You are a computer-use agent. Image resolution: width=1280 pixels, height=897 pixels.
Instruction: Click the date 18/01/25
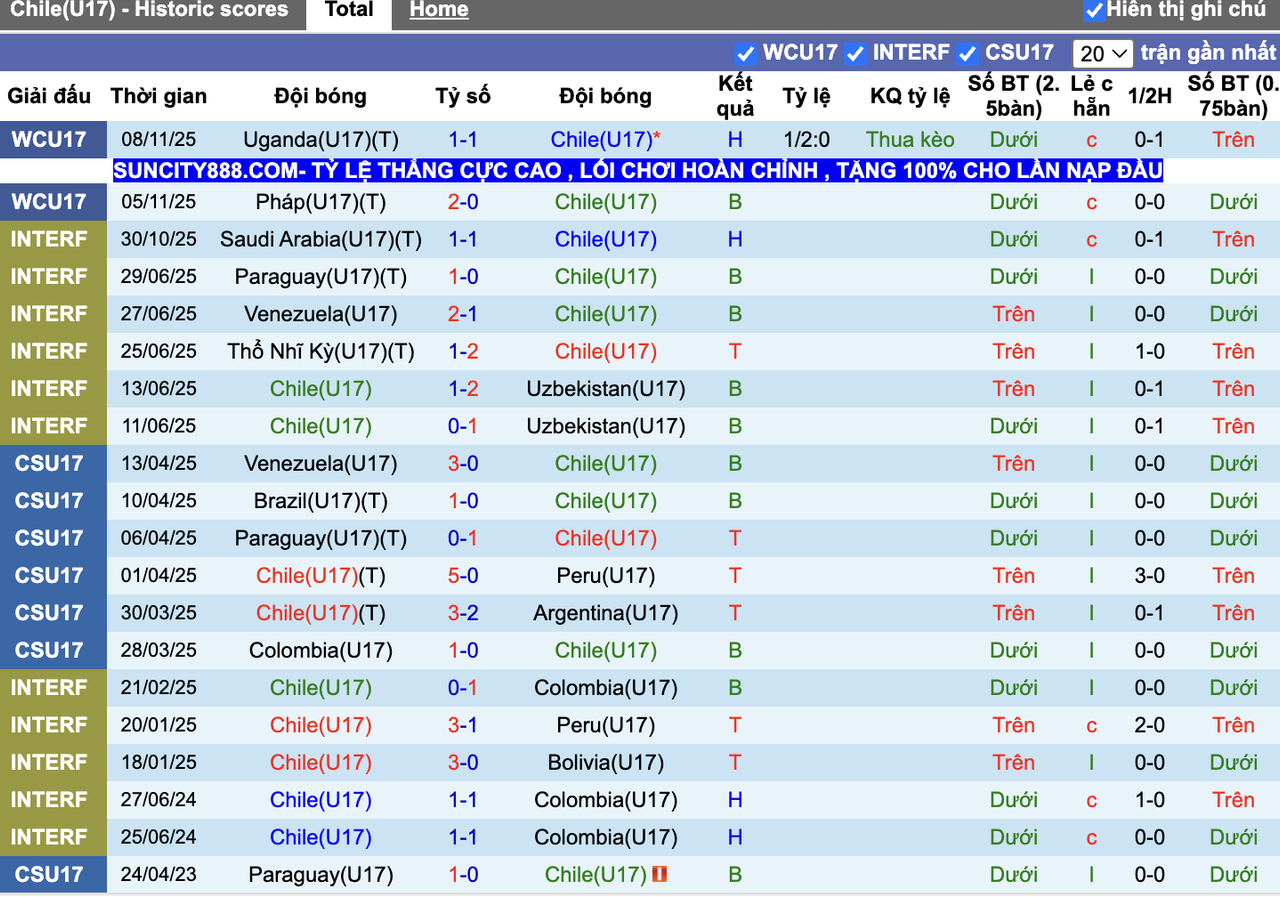[x=159, y=763]
